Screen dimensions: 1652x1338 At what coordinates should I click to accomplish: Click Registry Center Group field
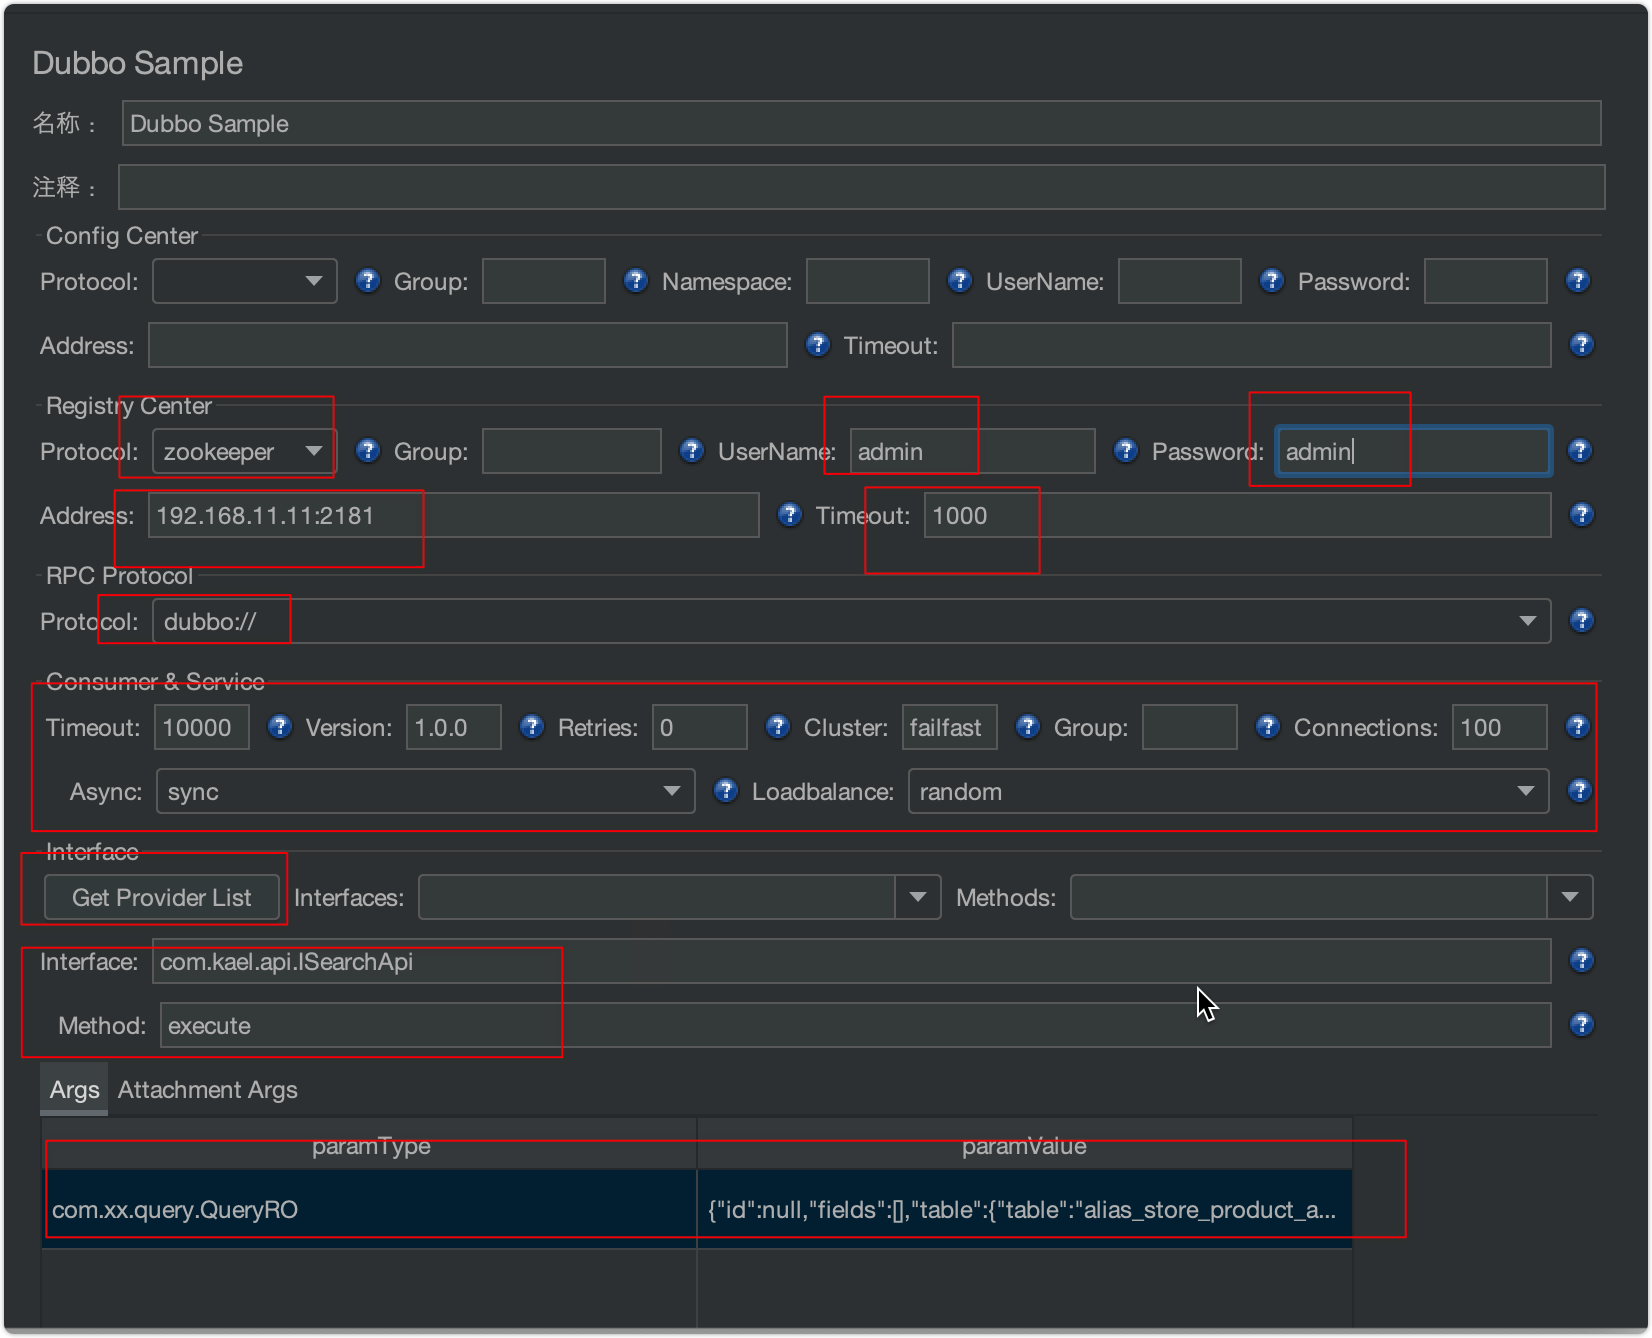pyautogui.click(x=572, y=451)
